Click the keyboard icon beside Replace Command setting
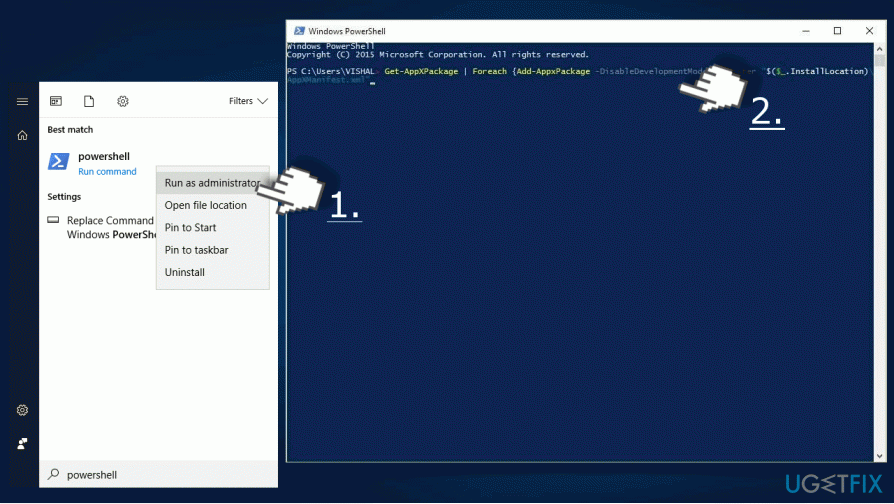 [53, 220]
